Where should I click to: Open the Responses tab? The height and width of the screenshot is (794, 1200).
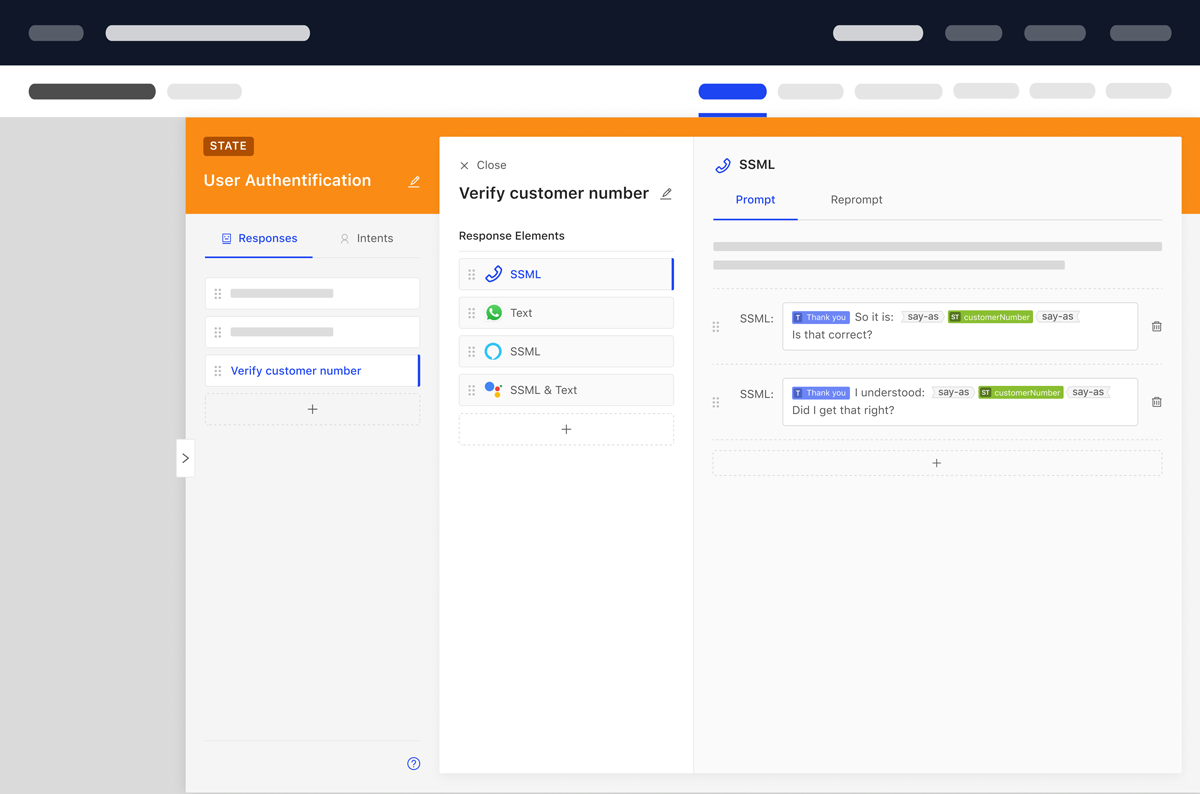click(259, 238)
